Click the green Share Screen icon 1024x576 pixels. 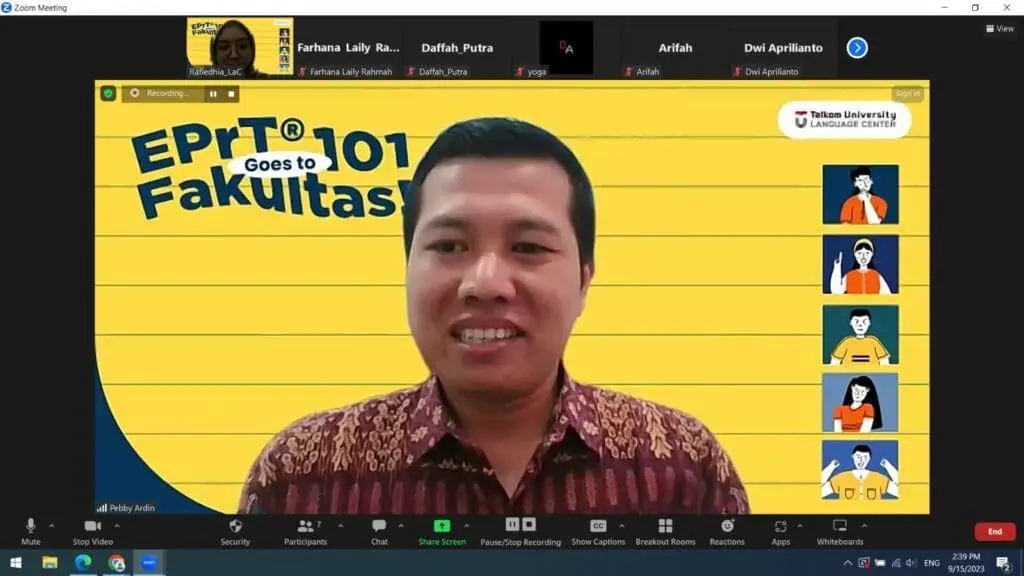click(x=442, y=526)
